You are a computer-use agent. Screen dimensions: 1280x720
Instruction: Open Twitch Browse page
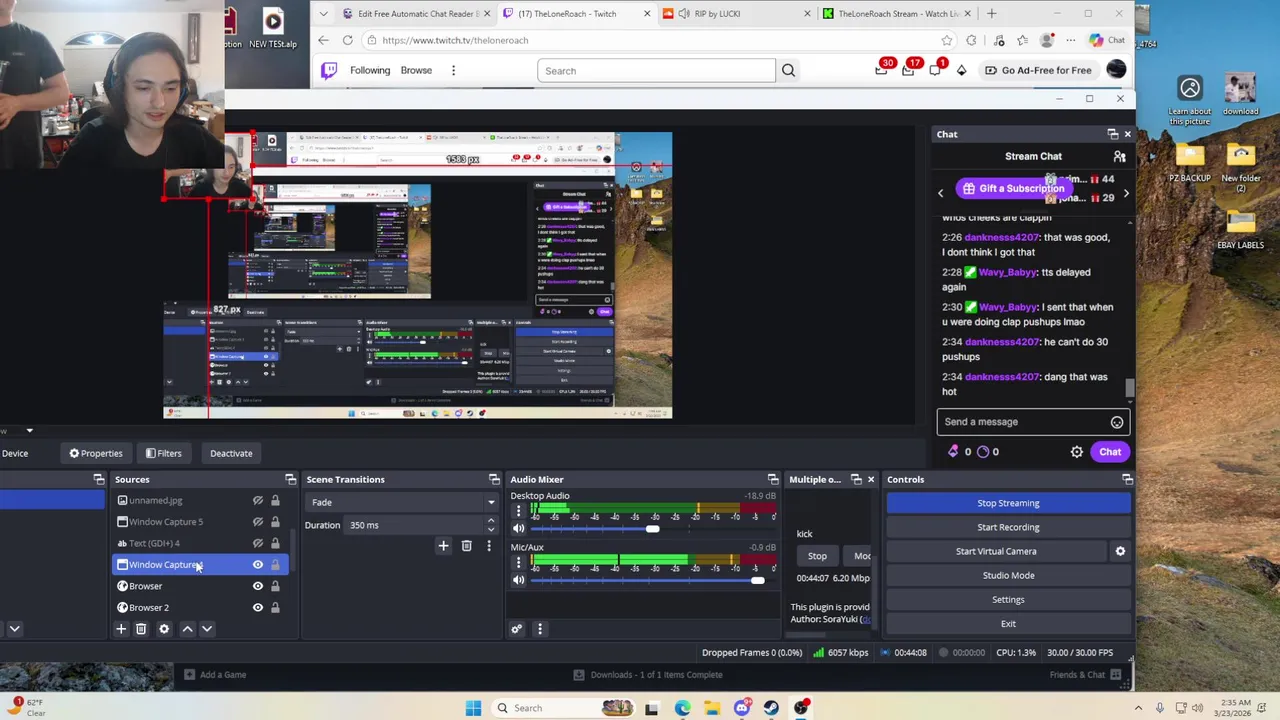pyautogui.click(x=416, y=70)
